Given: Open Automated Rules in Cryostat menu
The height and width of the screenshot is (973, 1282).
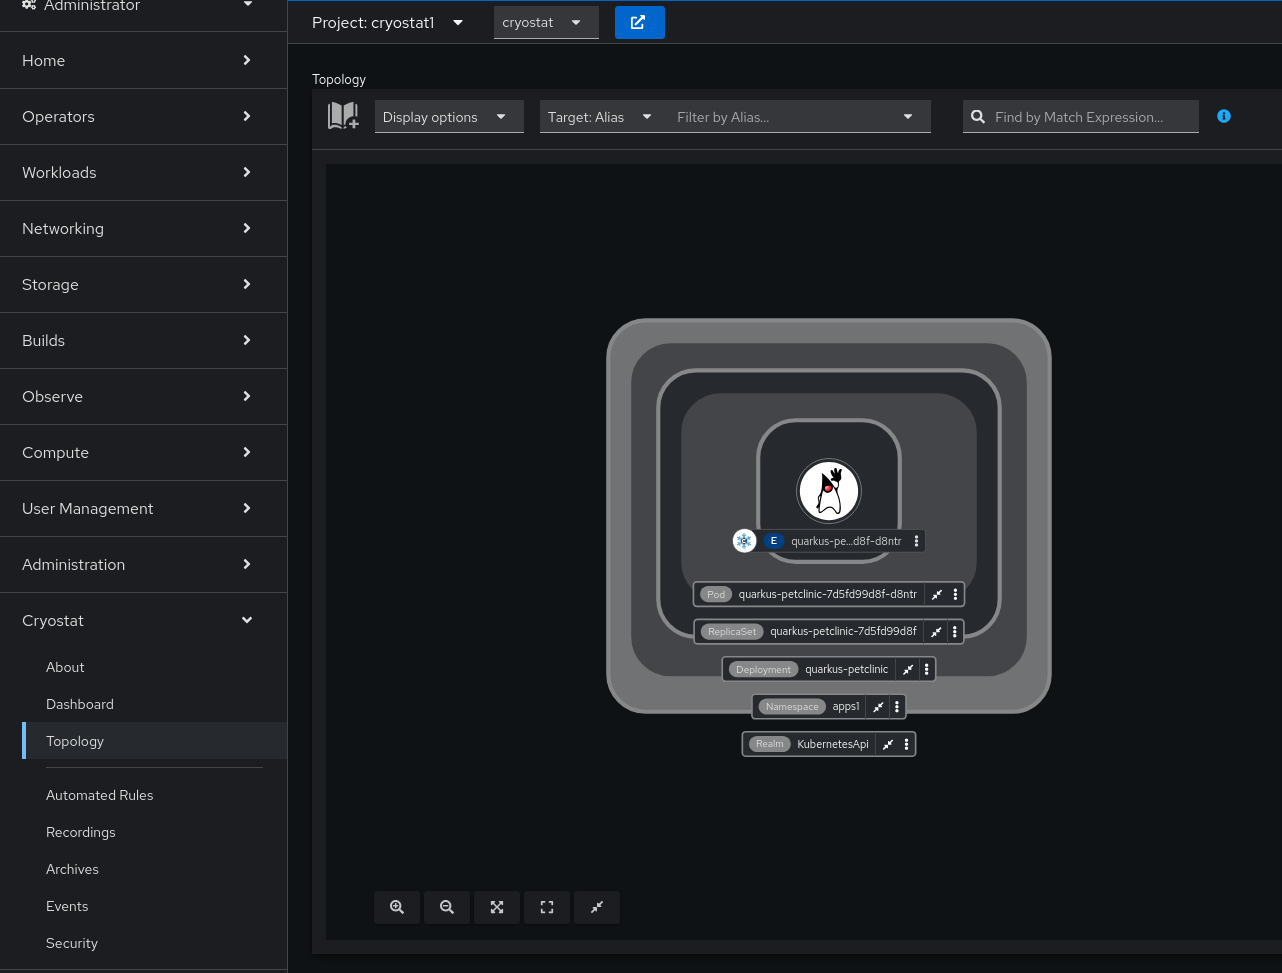Looking at the screenshot, I should pos(100,795).
